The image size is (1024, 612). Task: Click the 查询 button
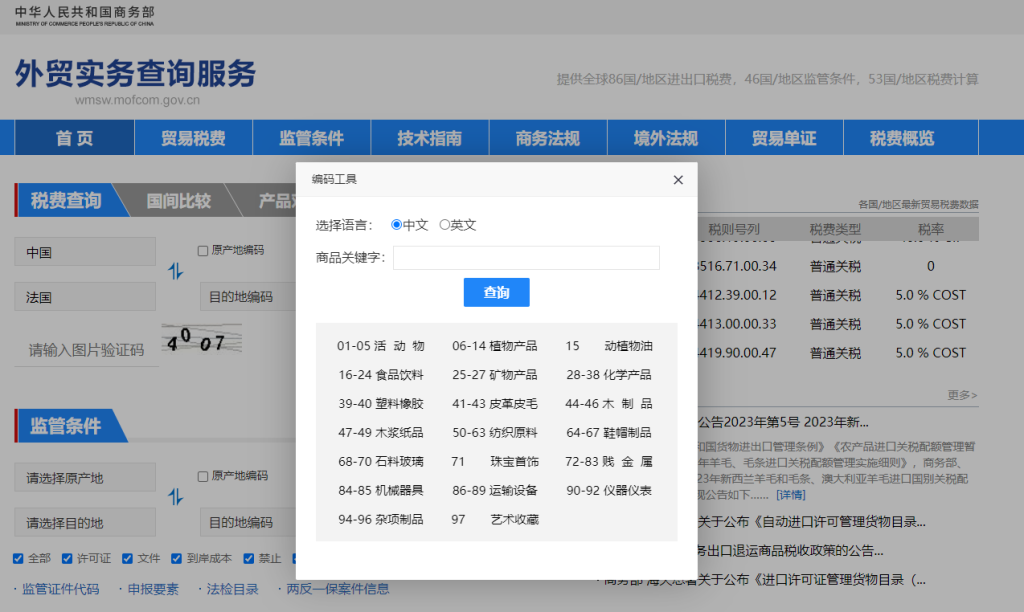tap(496, 292)
